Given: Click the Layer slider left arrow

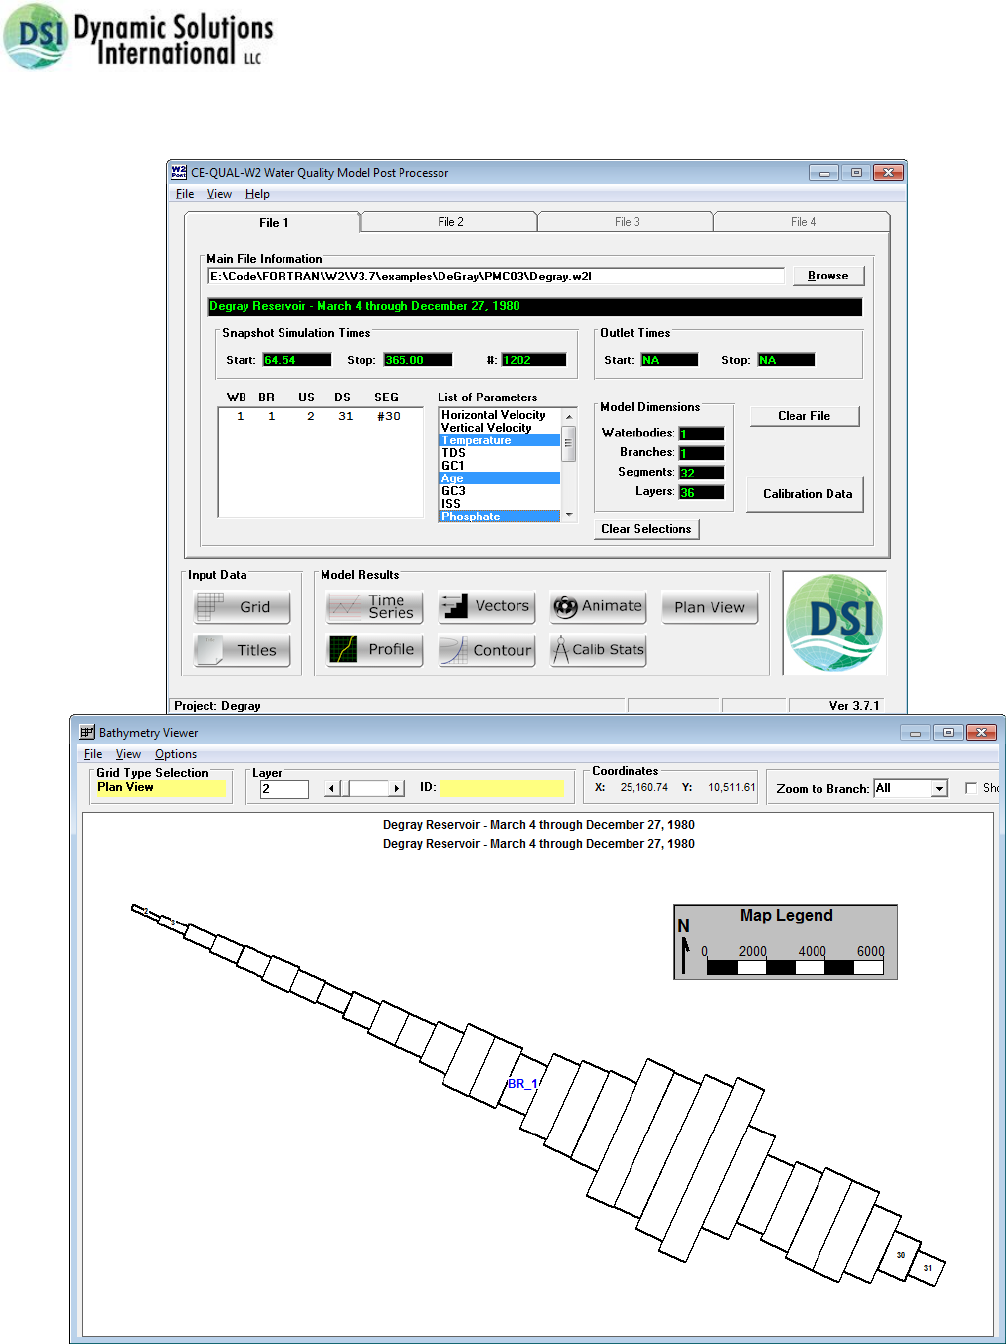Looking at the screenshot, I should pyautogui.click(x=332, y=788).
